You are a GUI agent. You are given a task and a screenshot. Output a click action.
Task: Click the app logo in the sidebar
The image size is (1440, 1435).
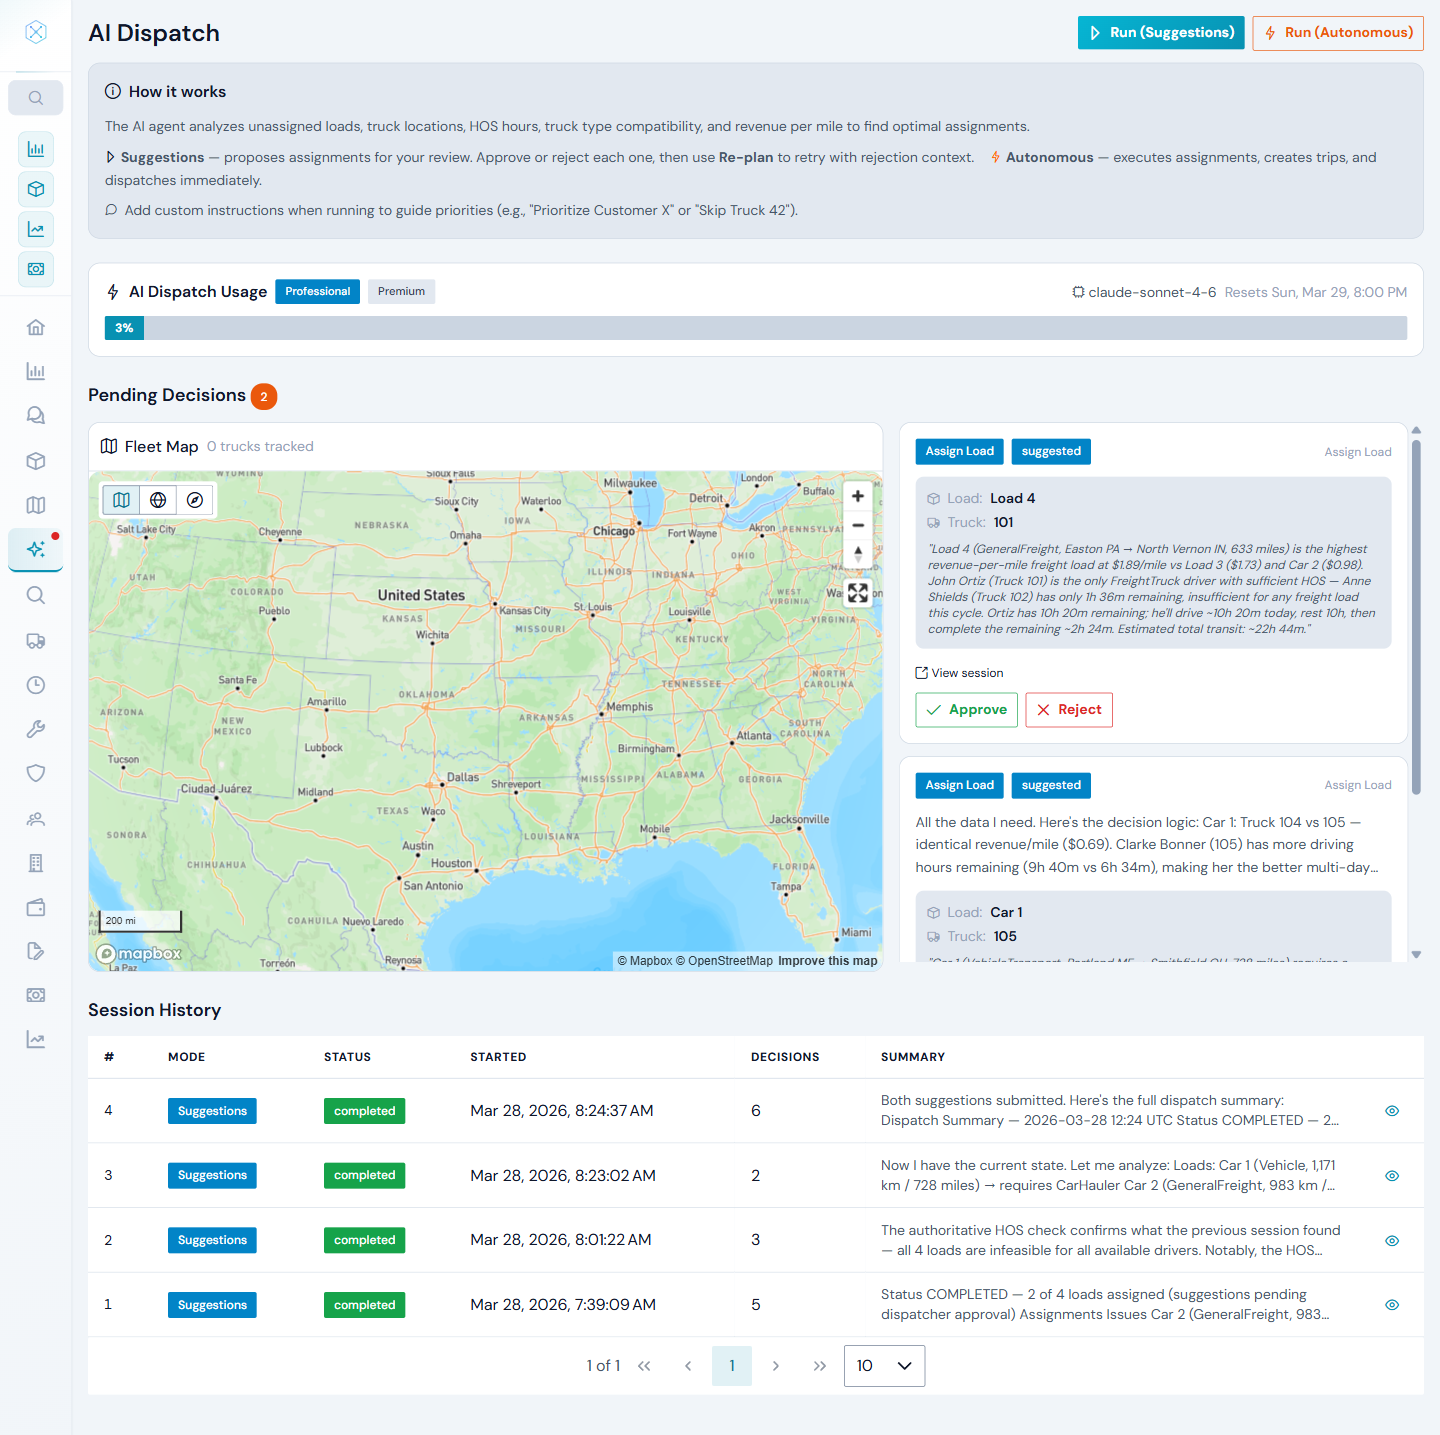click(36, 32)
